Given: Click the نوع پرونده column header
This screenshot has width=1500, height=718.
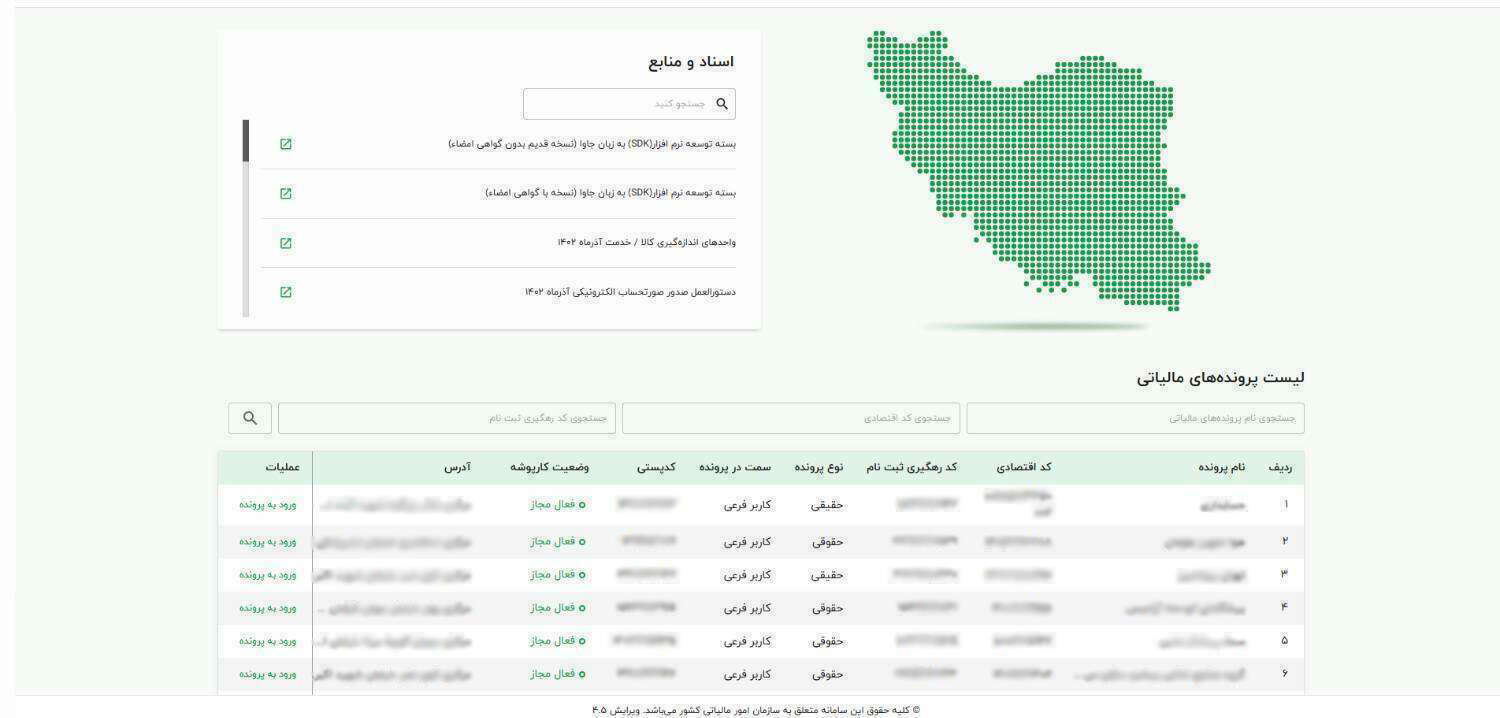Looking at the screenshot, I should (819, 467).
